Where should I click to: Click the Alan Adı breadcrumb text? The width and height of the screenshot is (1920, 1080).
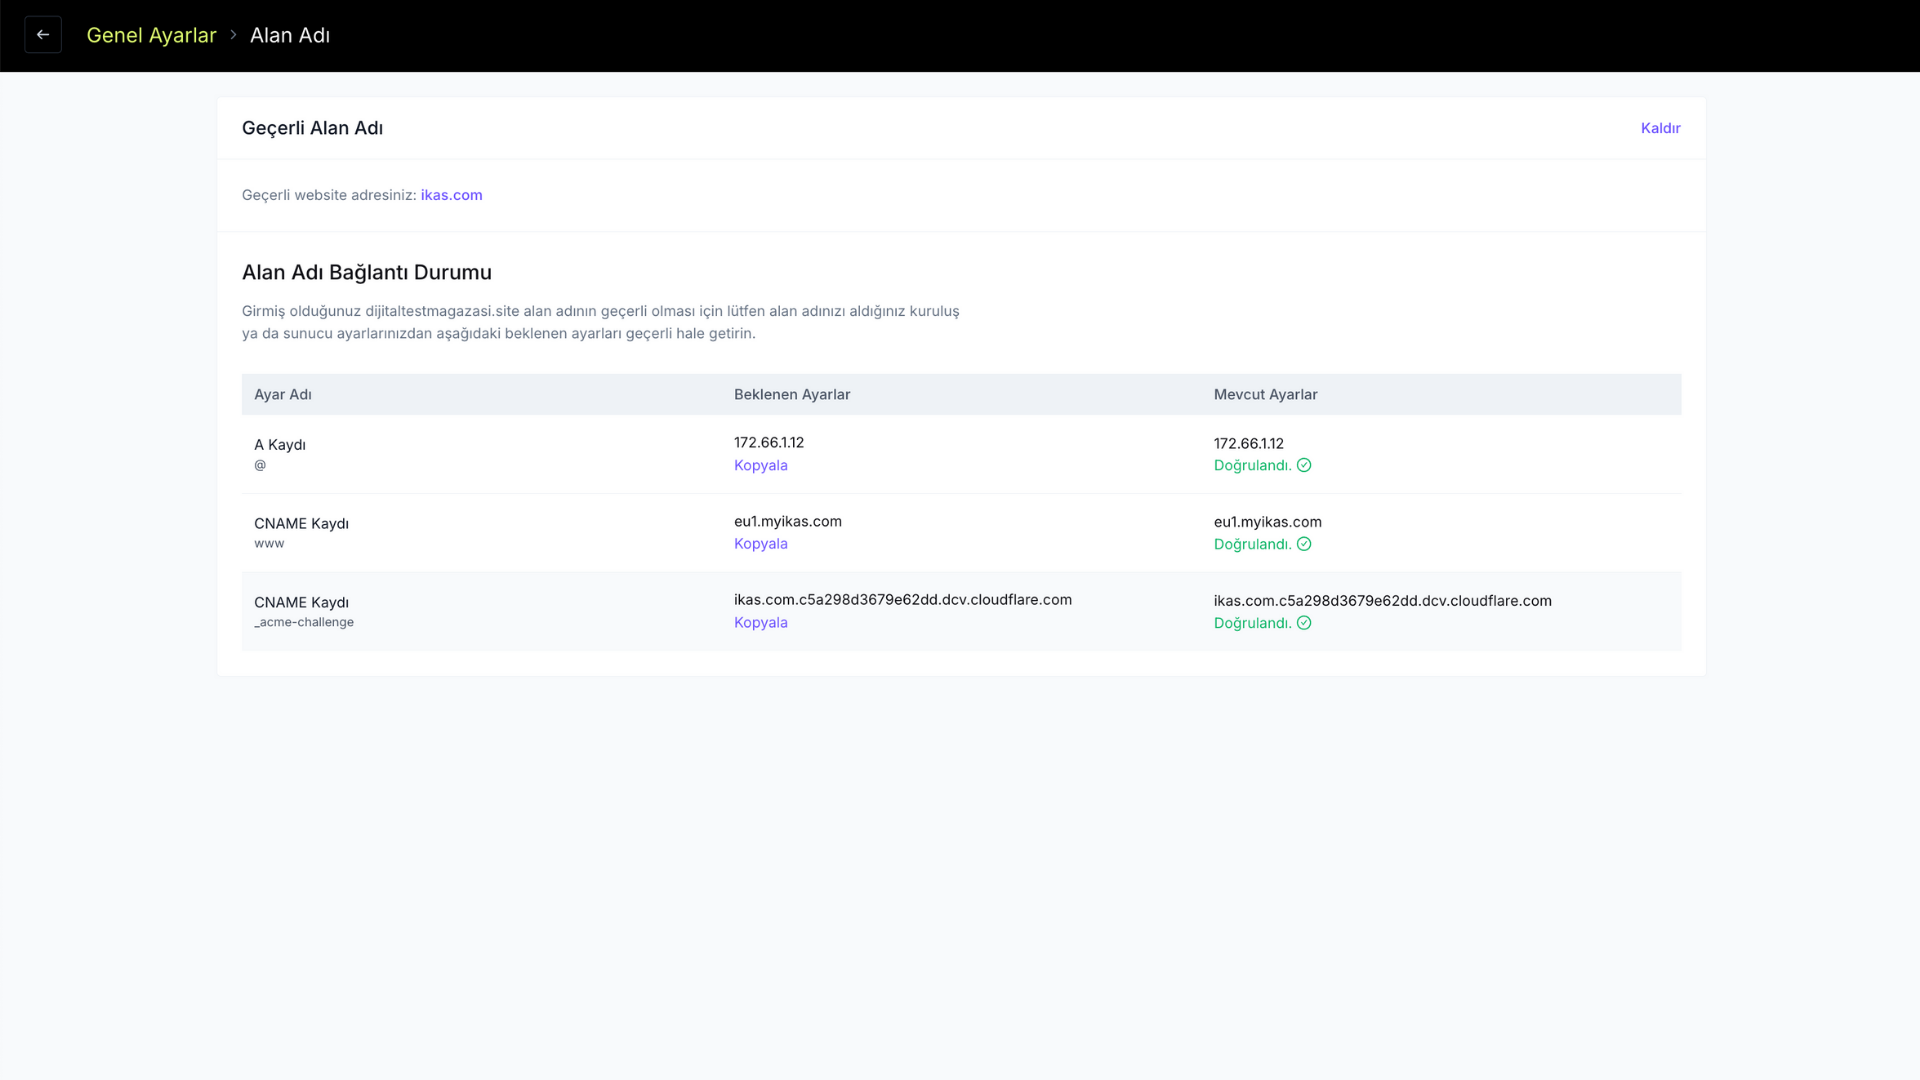(x=290, y=35)
